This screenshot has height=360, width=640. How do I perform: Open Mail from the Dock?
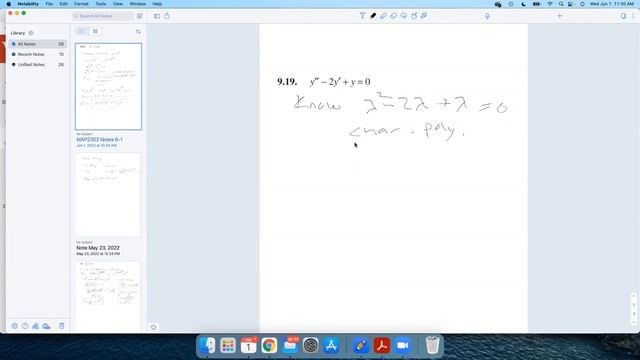[x=290, y=345]
